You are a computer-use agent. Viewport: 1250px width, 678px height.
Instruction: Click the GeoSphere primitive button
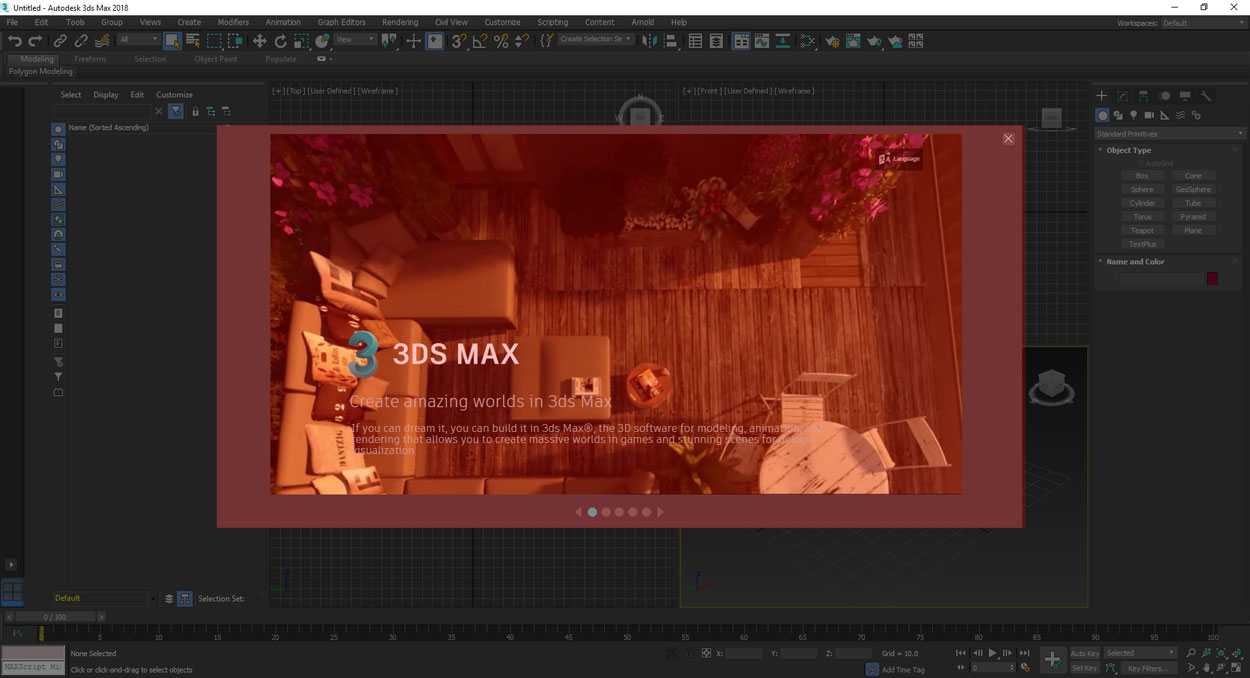(1193, 189)
